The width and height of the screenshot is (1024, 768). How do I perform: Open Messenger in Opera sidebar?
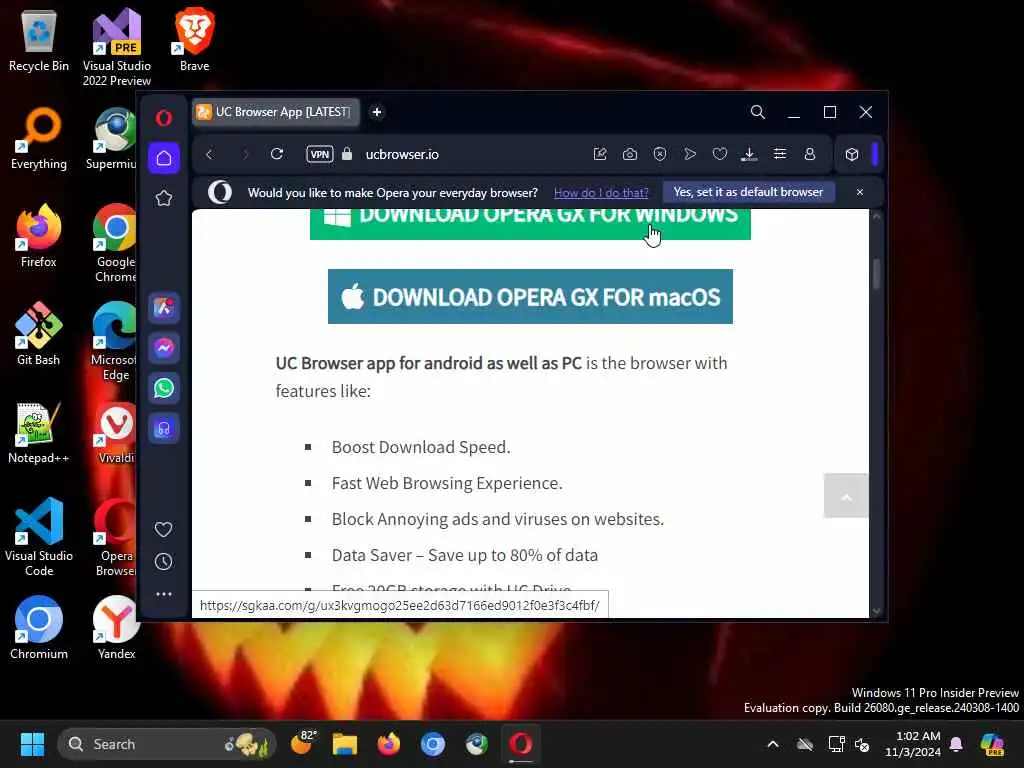click(164, 348)
